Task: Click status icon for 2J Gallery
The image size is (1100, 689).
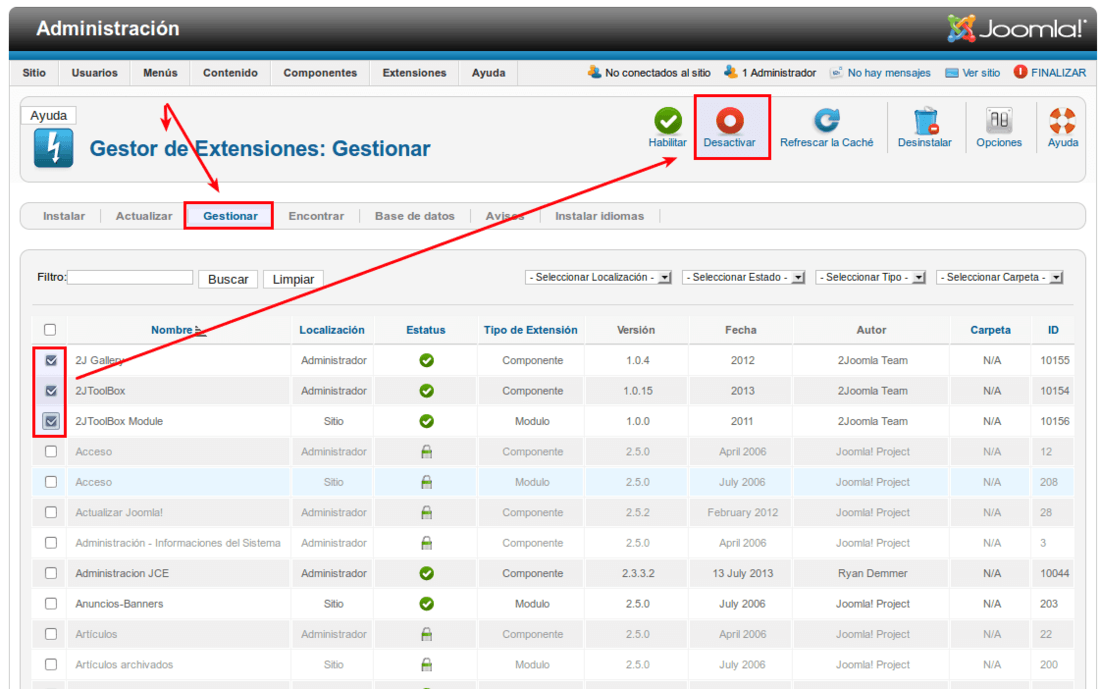Action: [427, 361]
